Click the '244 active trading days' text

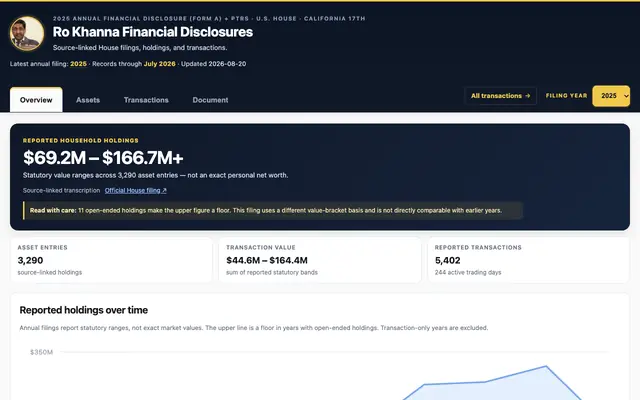coord(468,272)
